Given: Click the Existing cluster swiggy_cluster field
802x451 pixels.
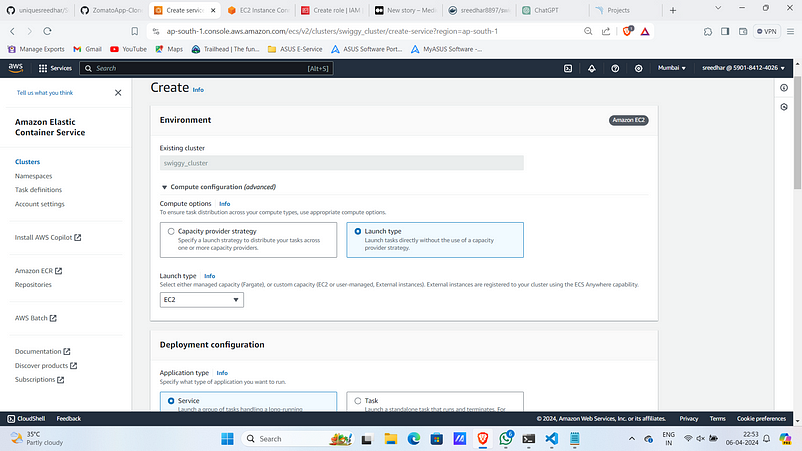Looking at the screenshot, I should pos(342,163).
